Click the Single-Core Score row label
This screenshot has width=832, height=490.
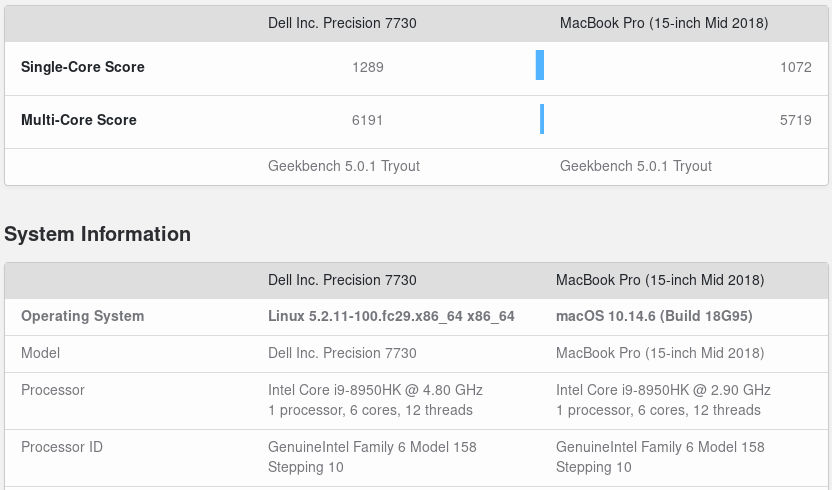coord(83,67)
